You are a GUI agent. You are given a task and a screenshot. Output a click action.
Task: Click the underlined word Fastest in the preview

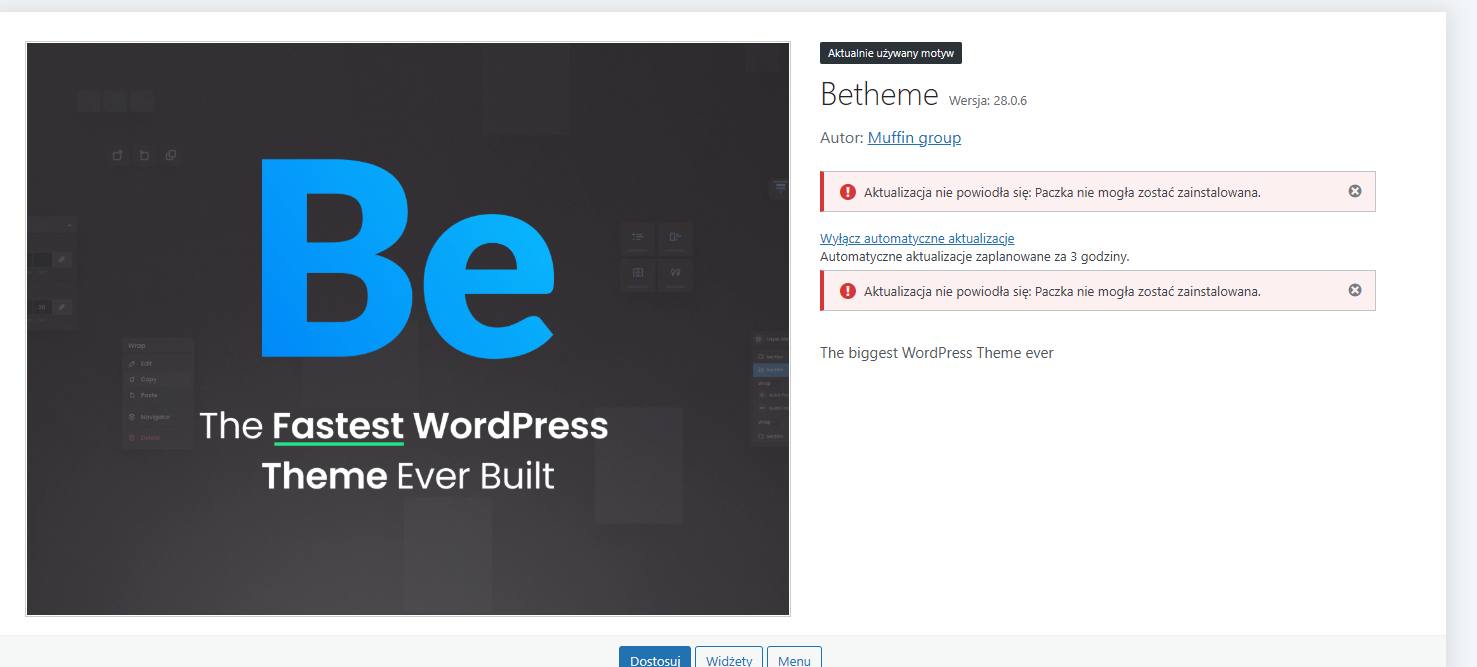point(338,426)
